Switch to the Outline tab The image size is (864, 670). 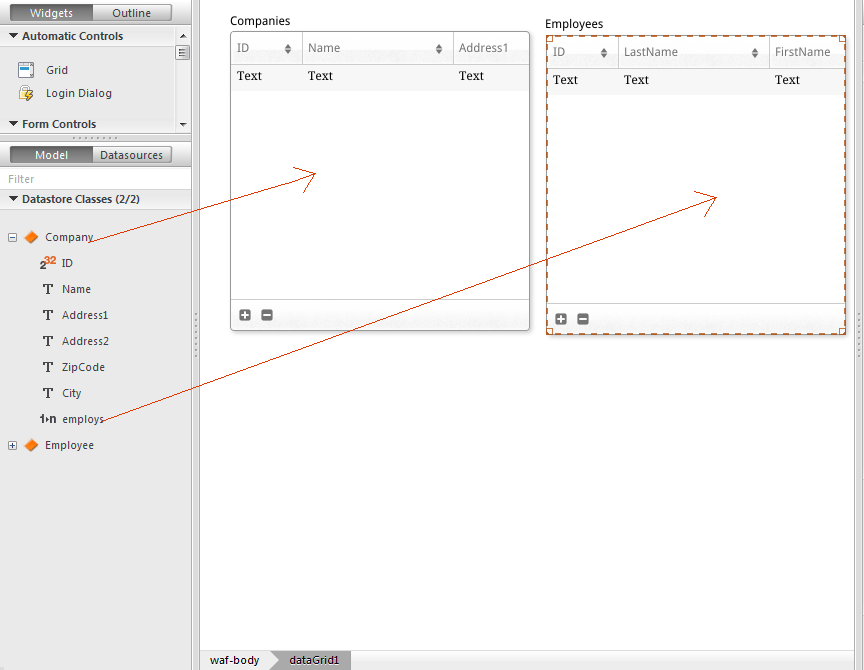pos(132,13)
